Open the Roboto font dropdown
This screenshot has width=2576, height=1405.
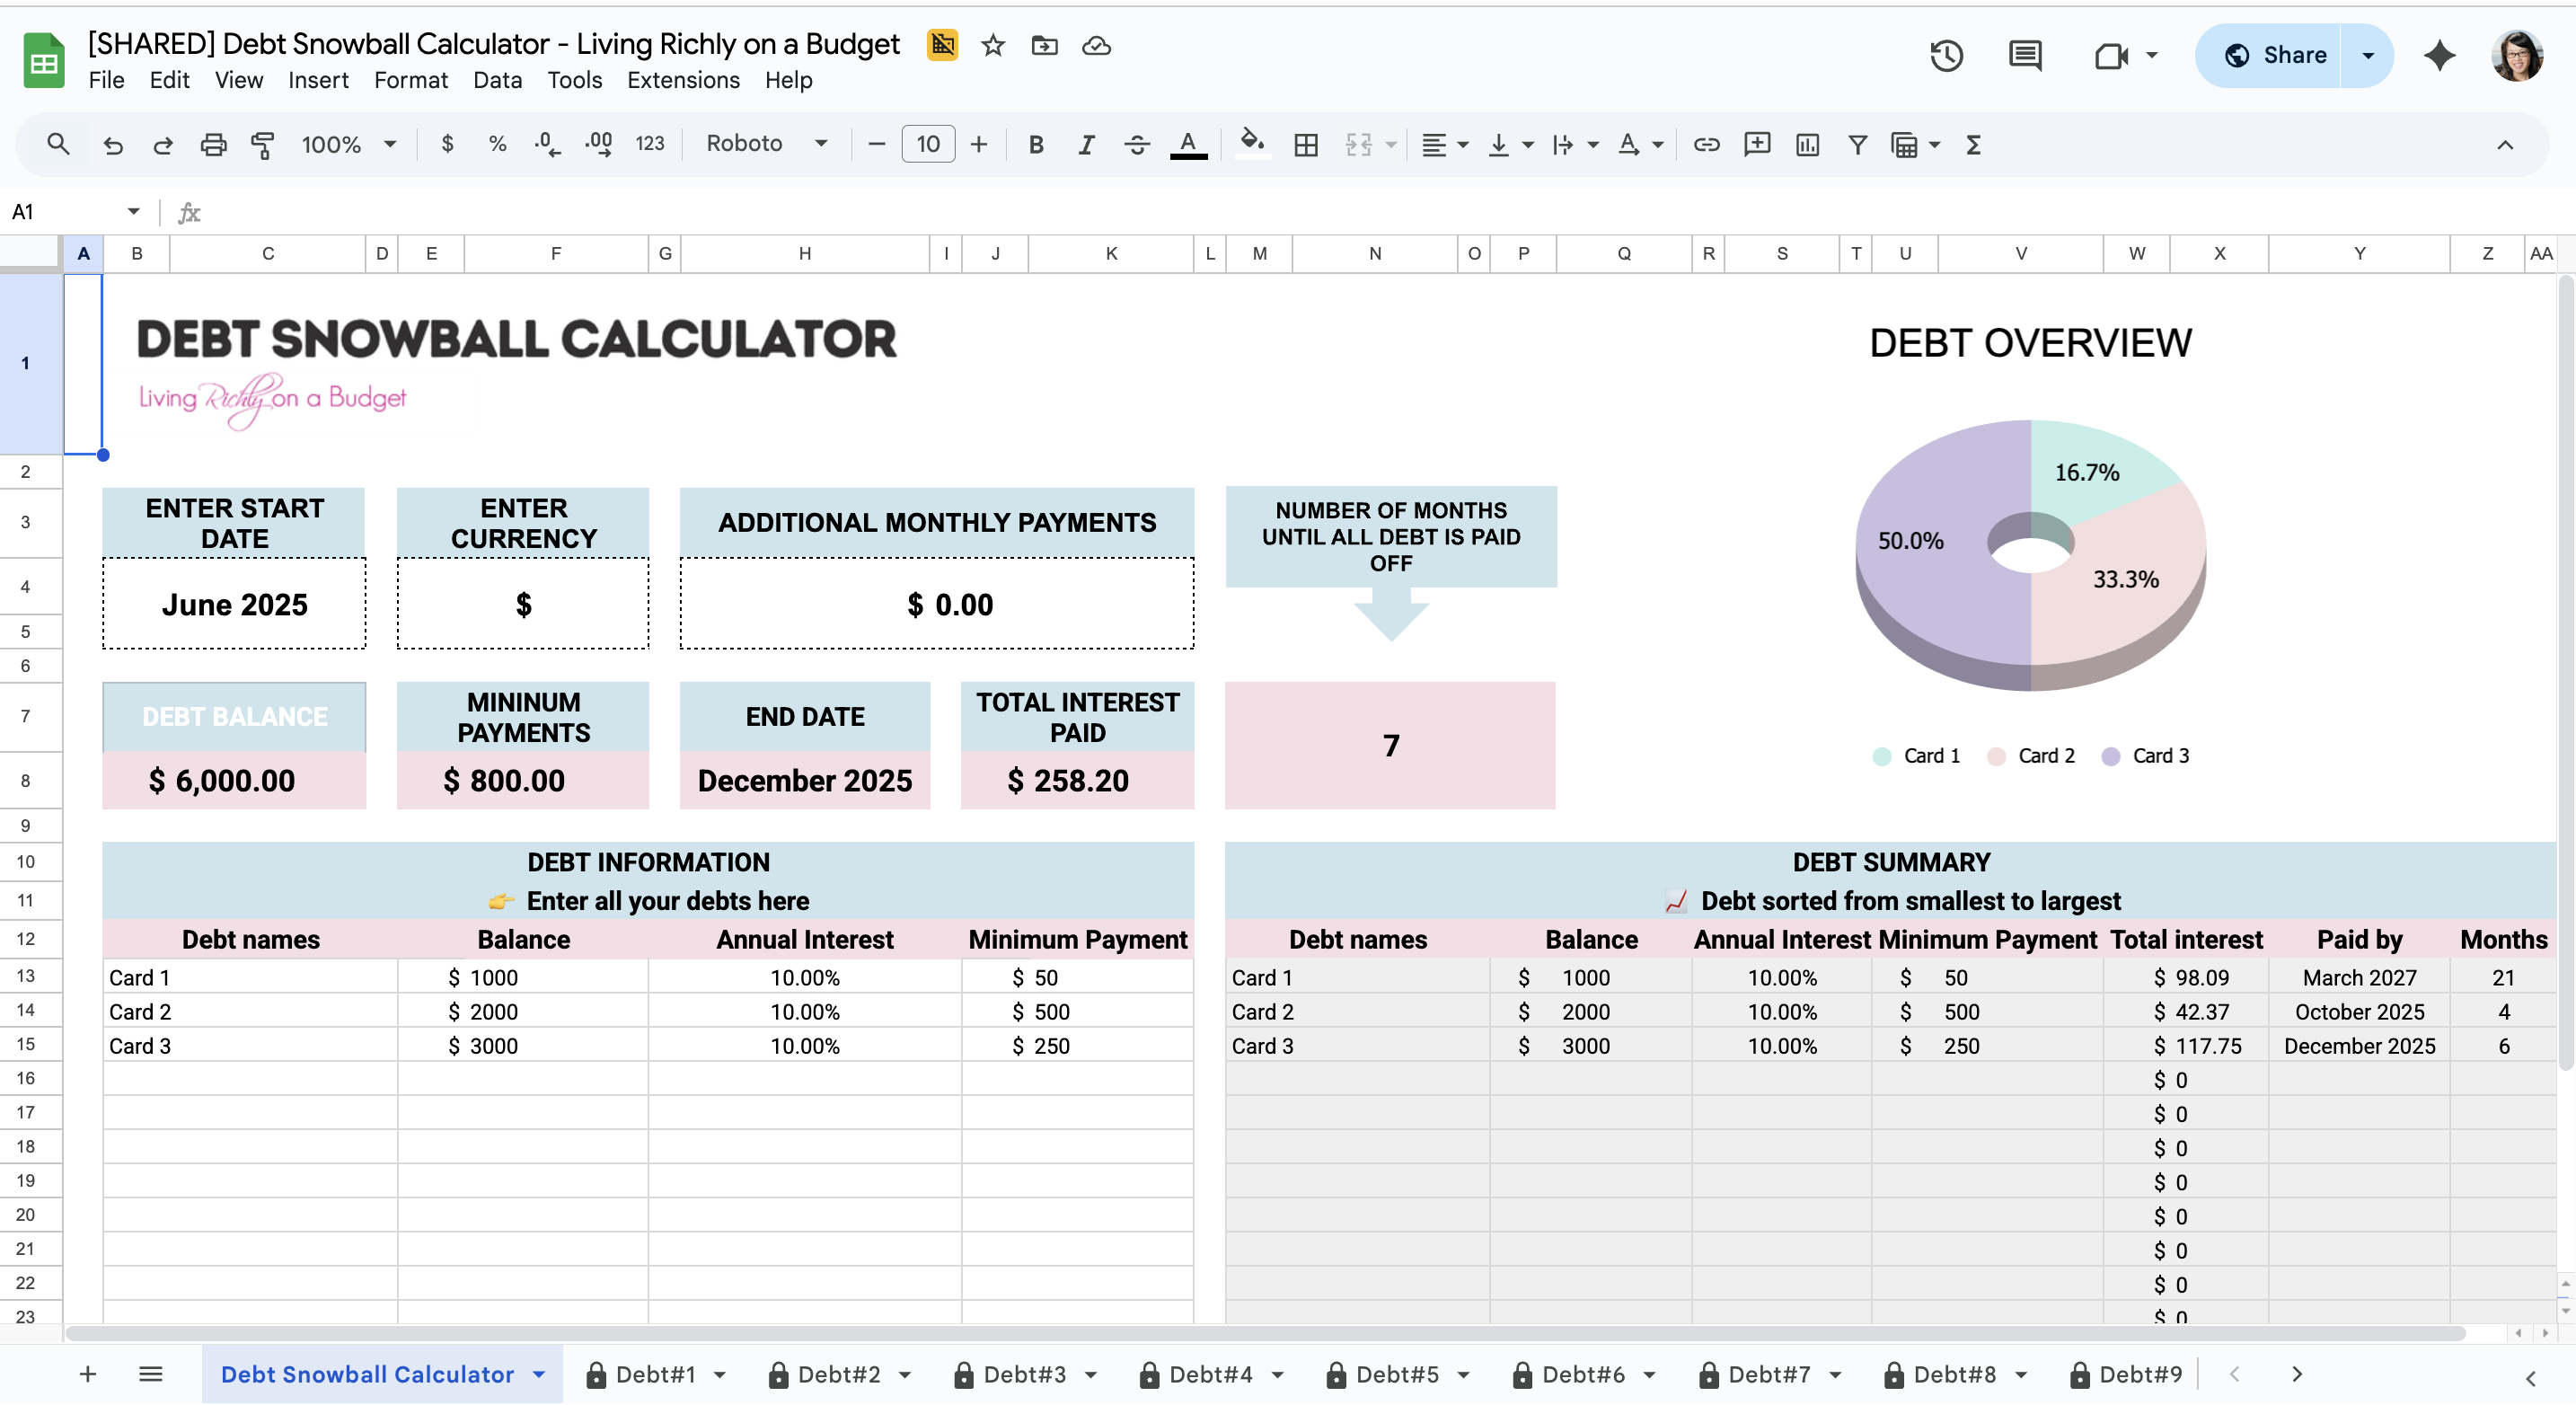(x=766, y=144)
